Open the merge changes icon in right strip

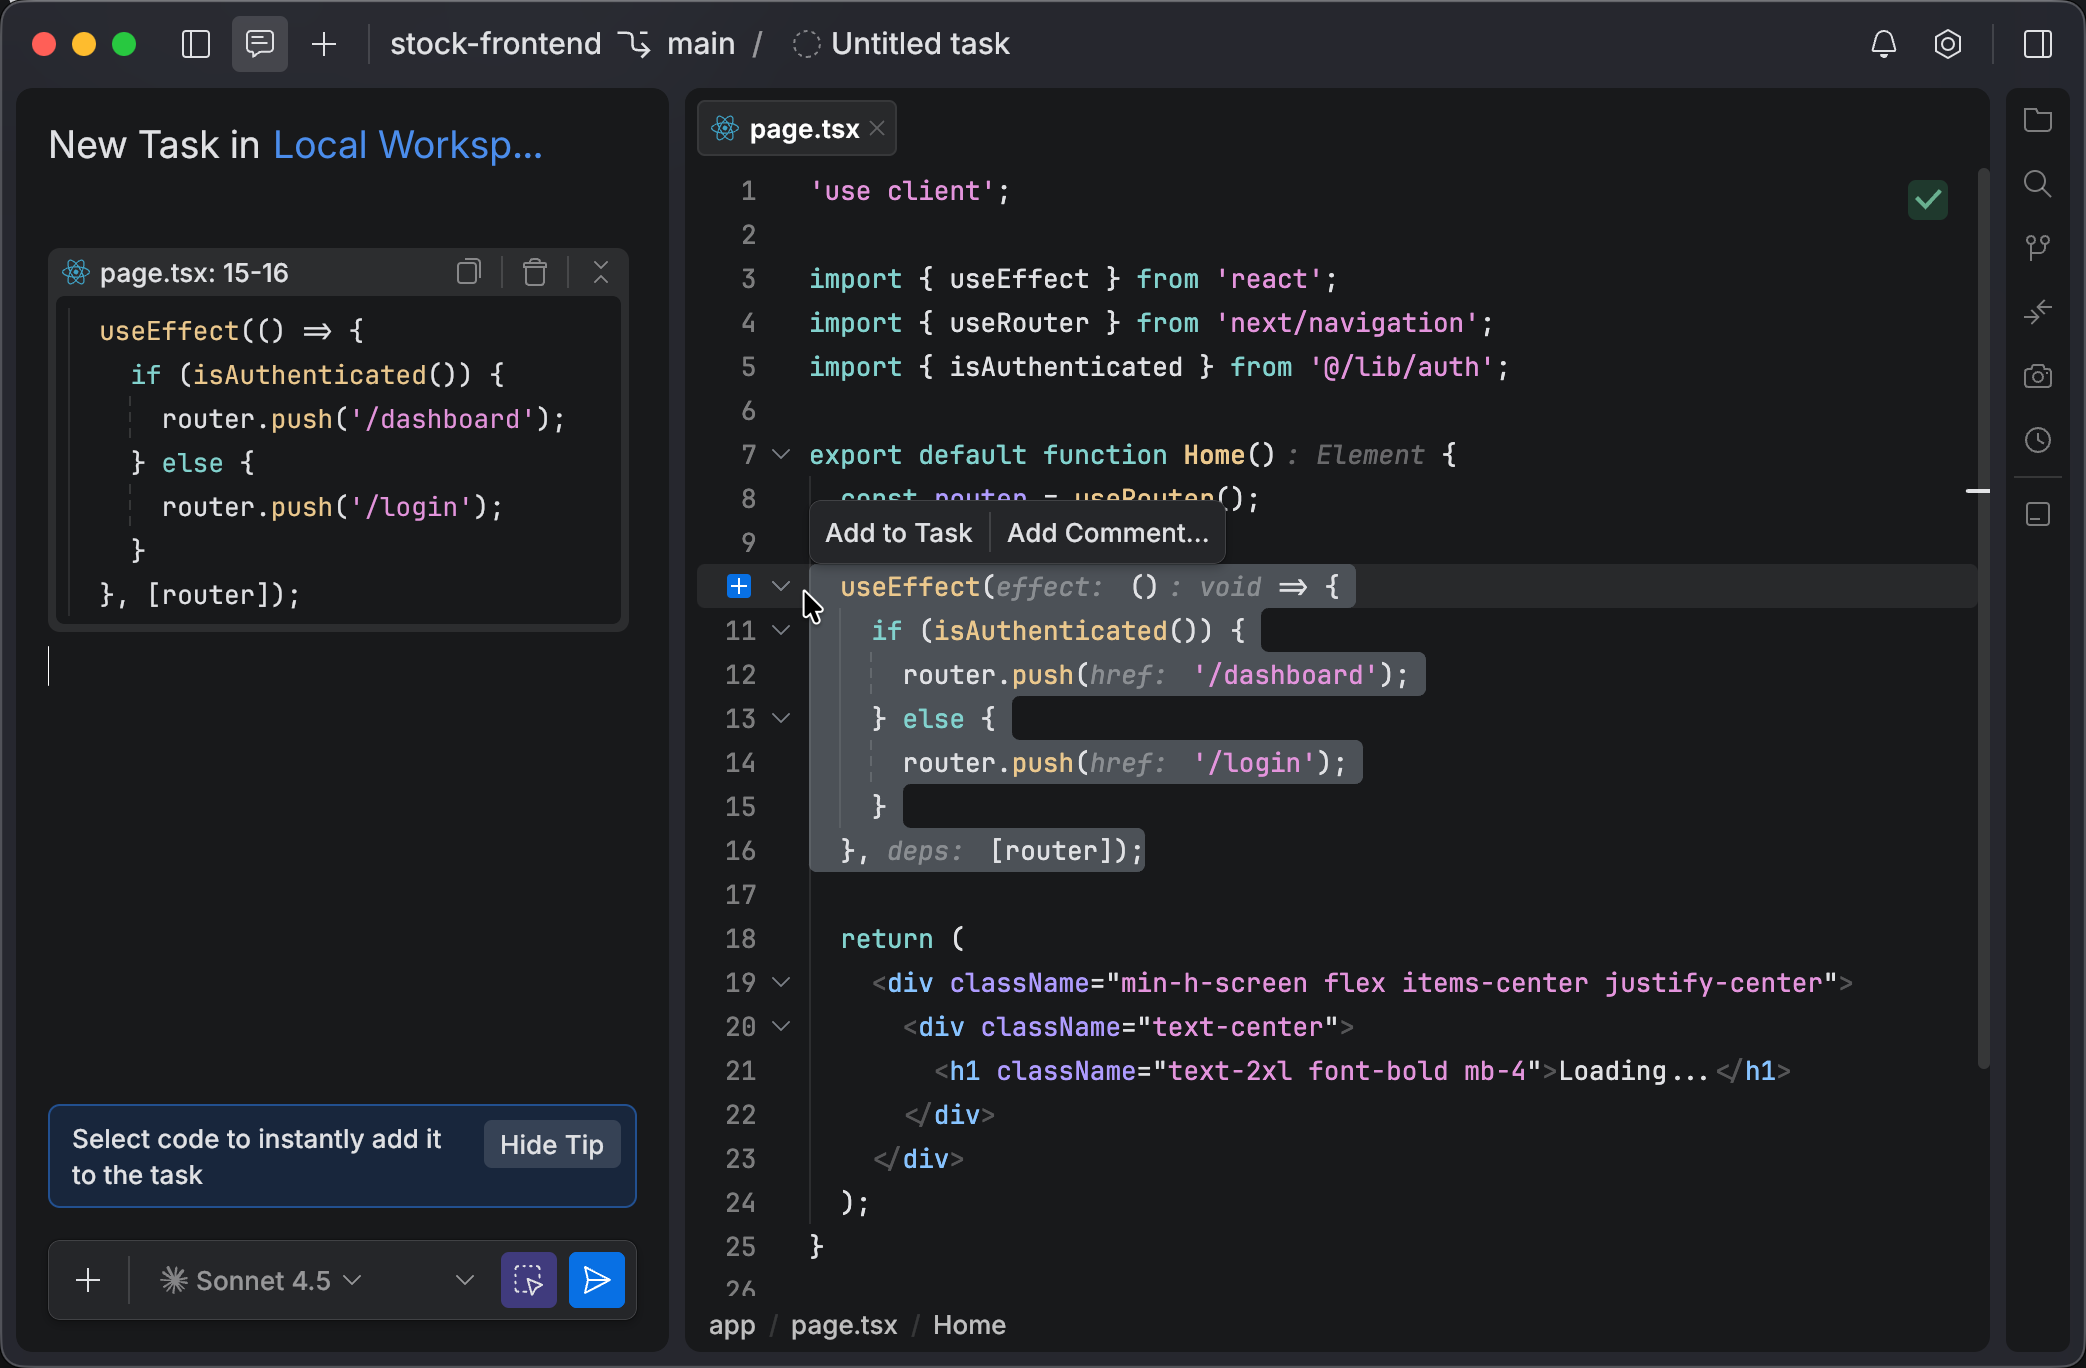point(2038,312)
